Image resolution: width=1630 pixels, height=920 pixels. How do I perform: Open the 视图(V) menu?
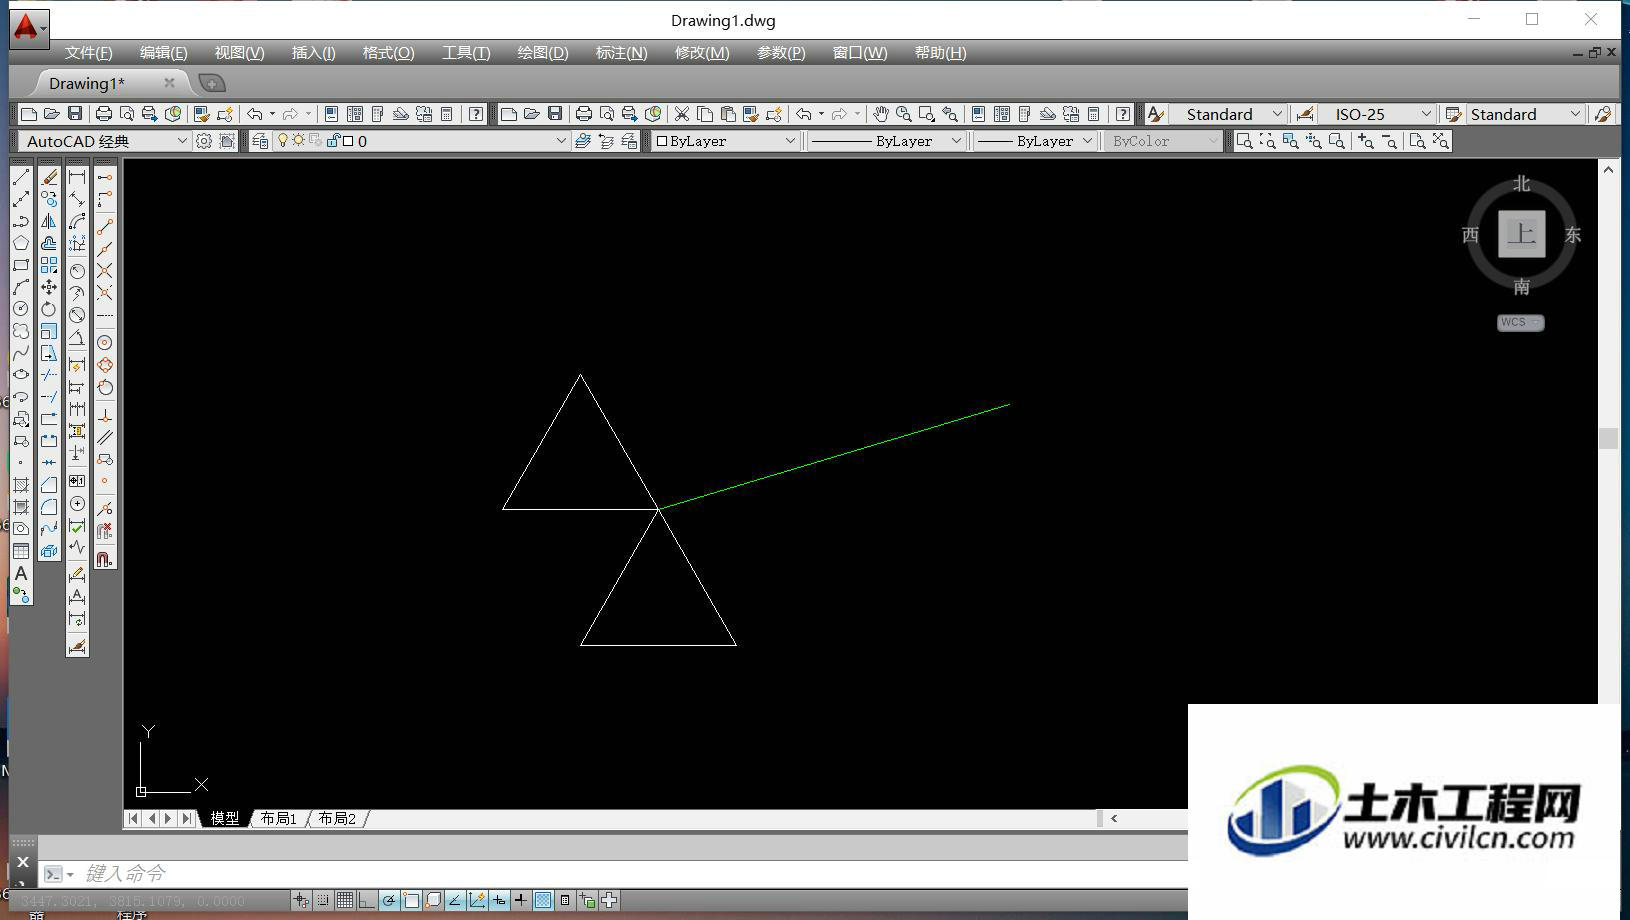[x=239, y=52]
